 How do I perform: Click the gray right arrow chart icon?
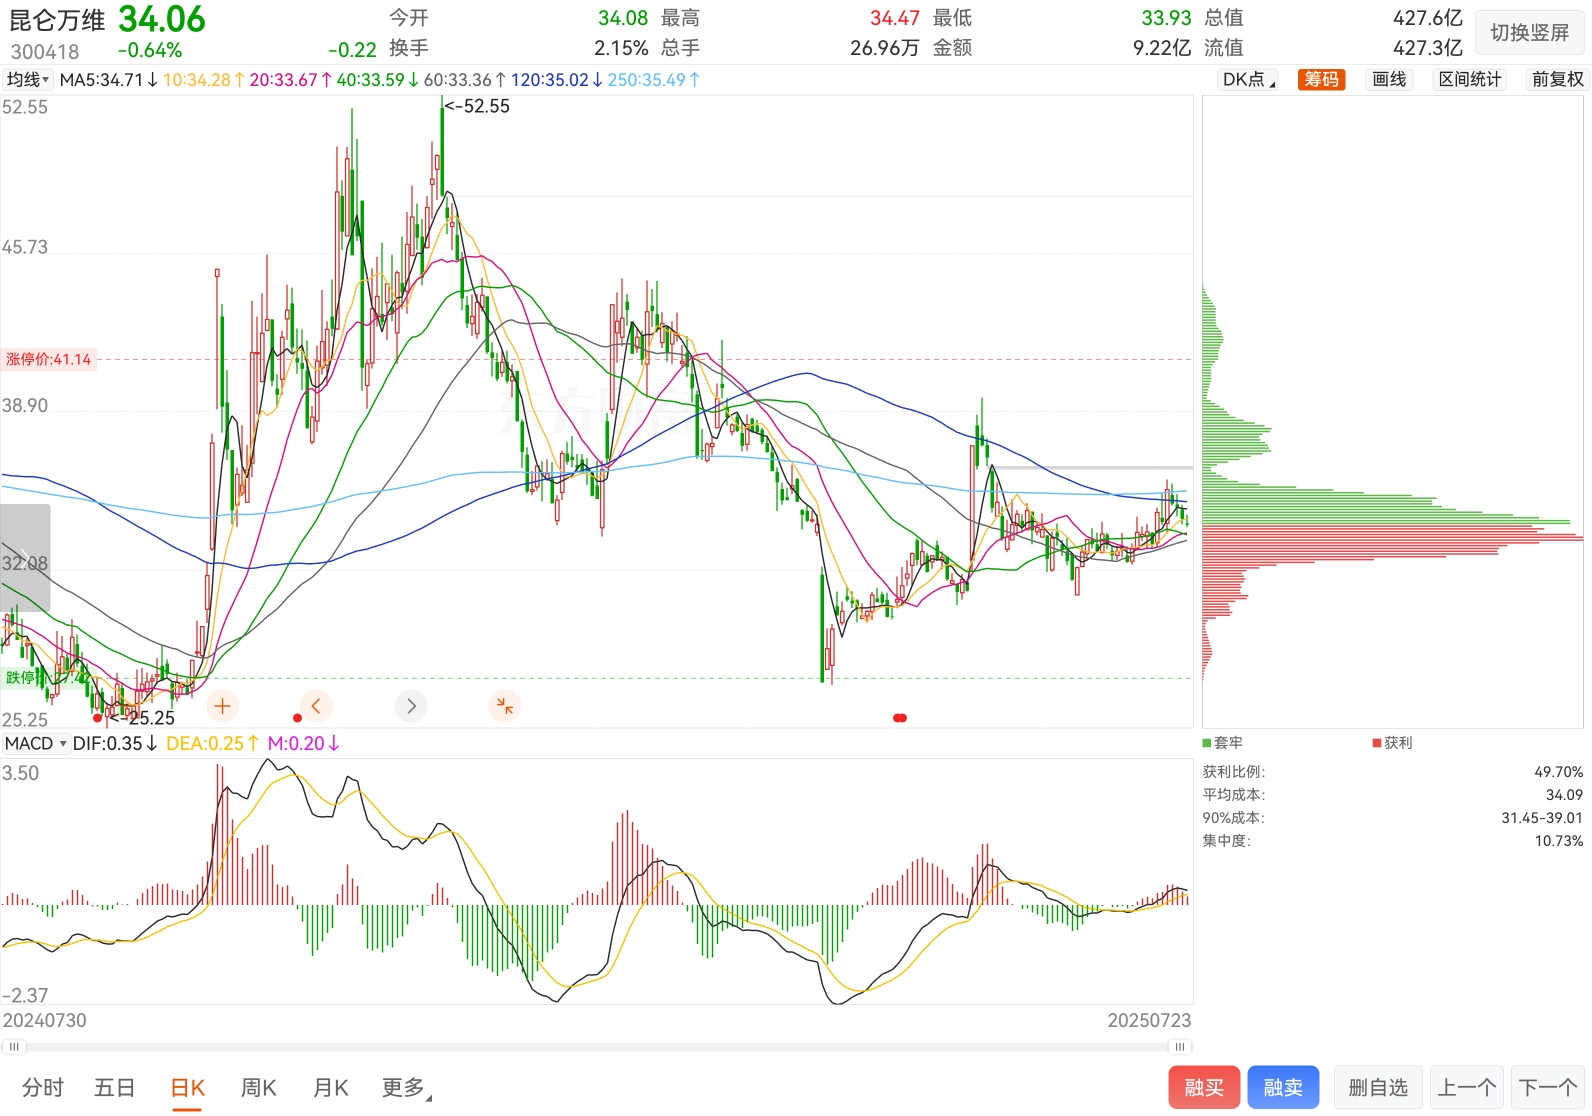411,706
